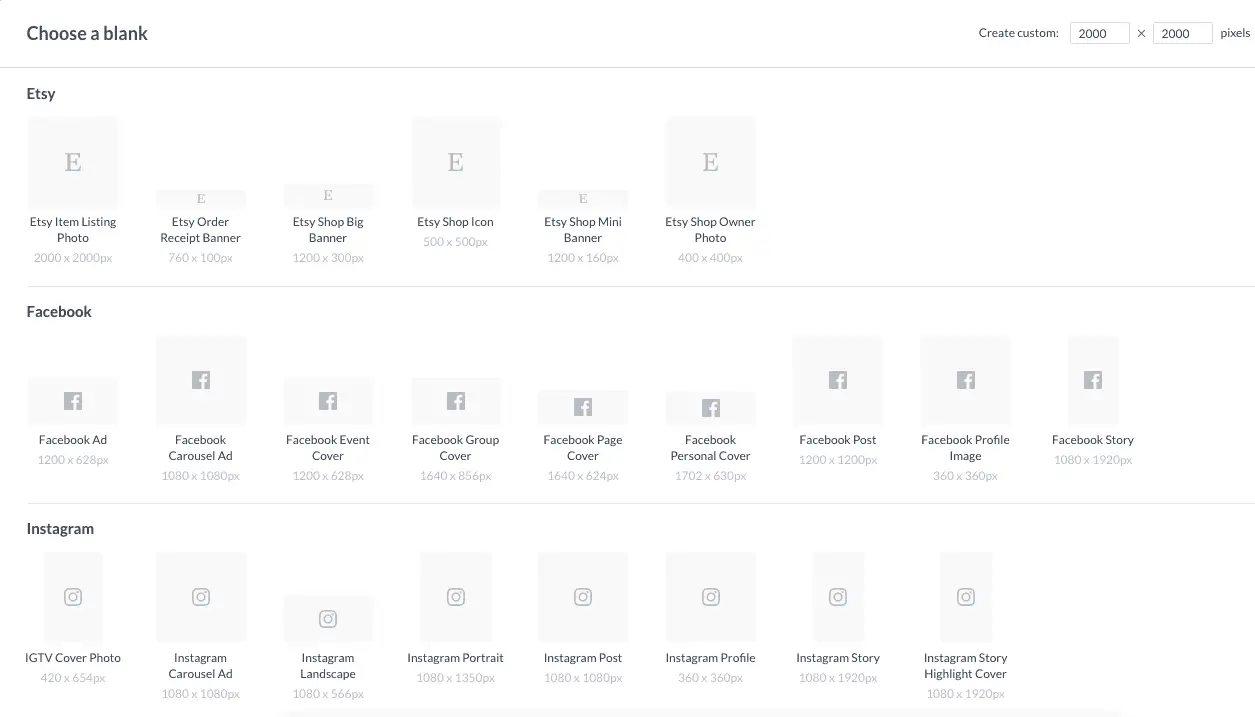Click the custom height input field
Screen dimensions: 1255x717
pos(1182,33)
